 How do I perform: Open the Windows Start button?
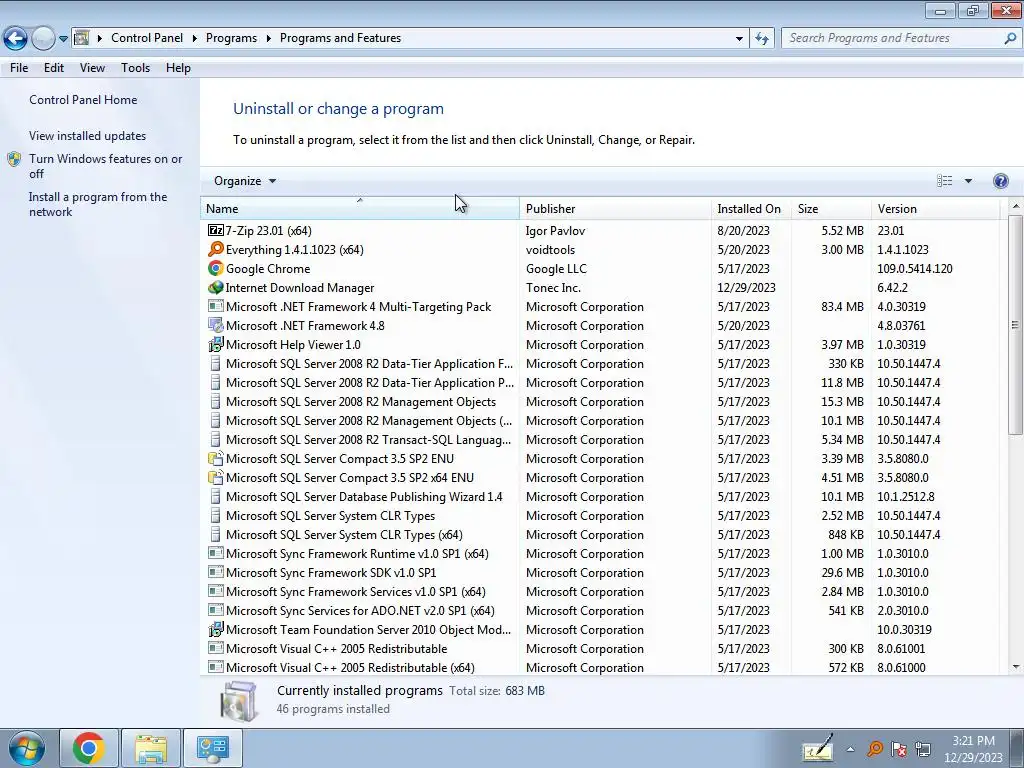(26, 748)
